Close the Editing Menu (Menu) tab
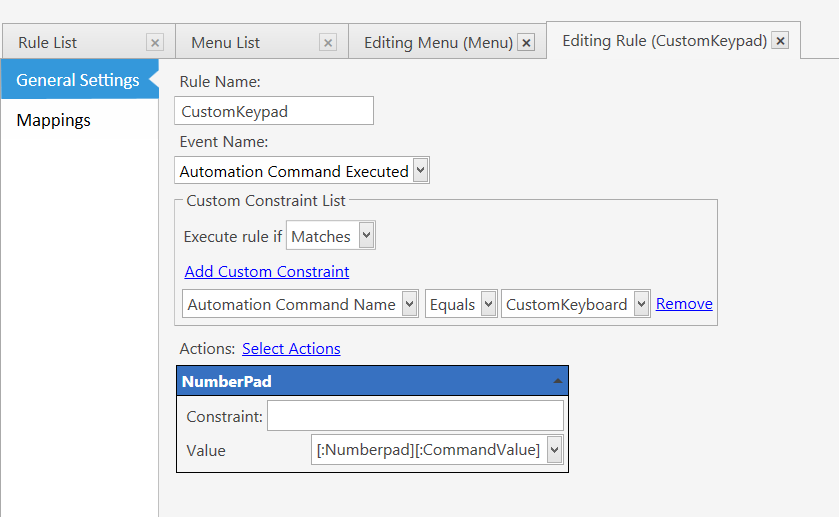Viewport: 839px width, 517px height. (526, 42)
